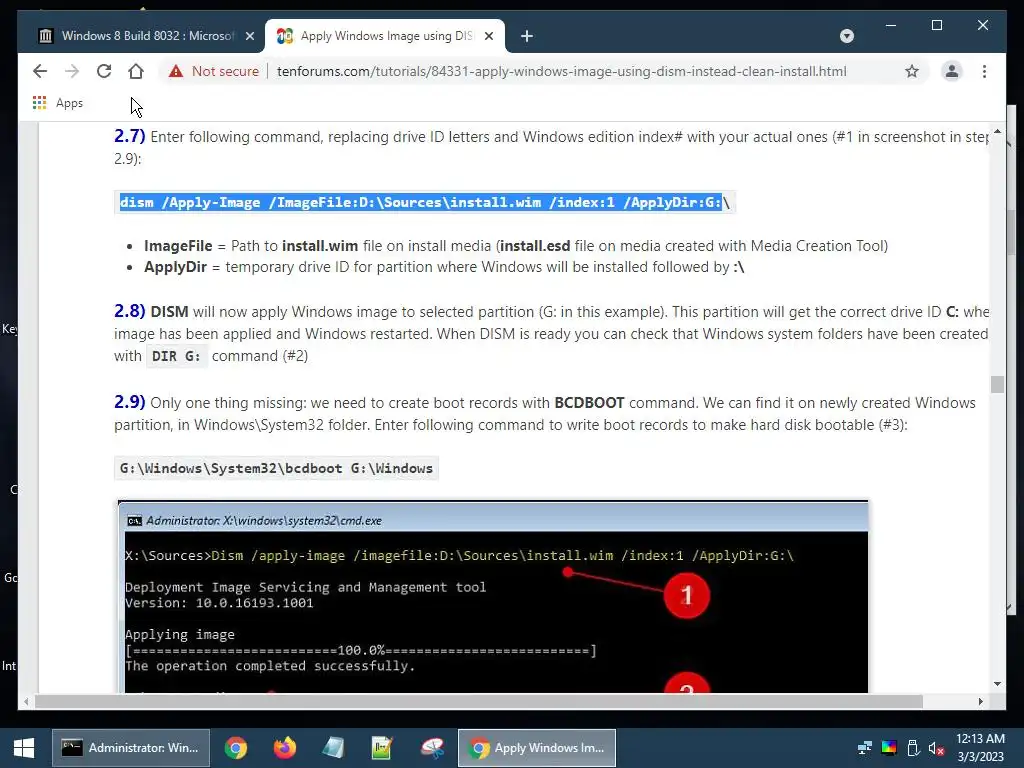1024x768 pixels.
Task: Go back to the previous page
Action: pyautogui.click(x=40, y=71)
